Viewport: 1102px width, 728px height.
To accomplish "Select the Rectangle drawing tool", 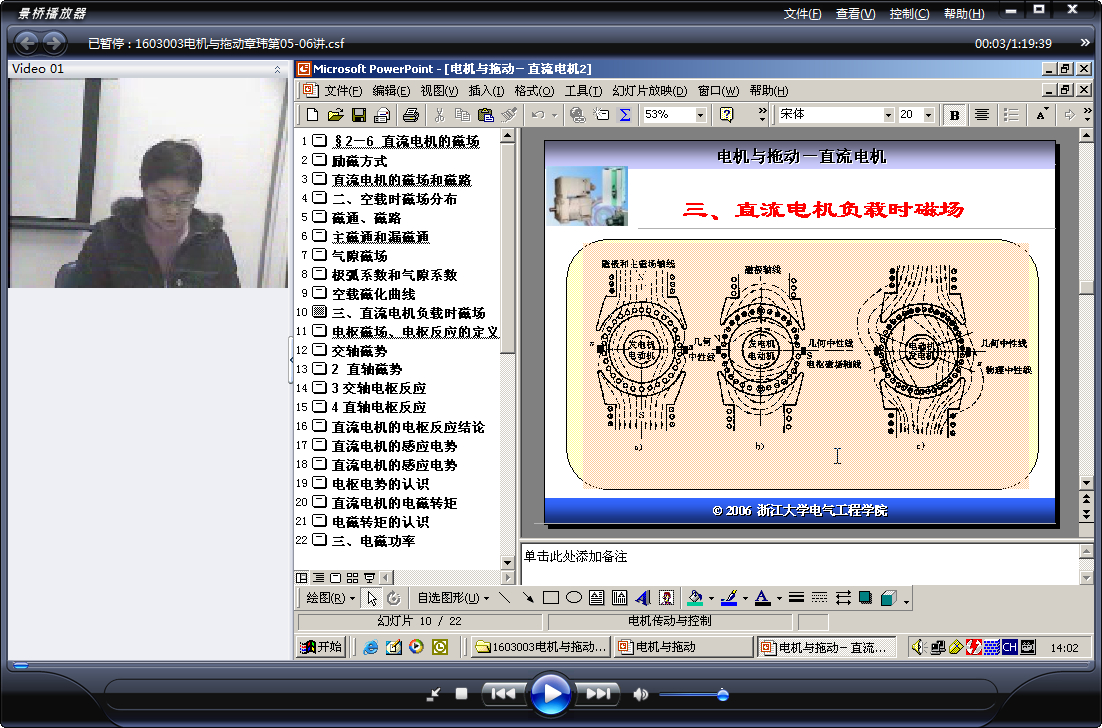I will [551, 598].
